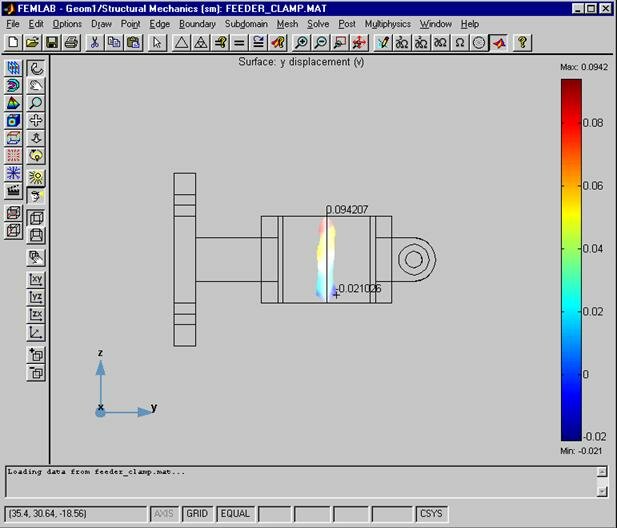
Task: Click the Save (floppy disk) toolbar icon
Action: (x=52, y=43)
